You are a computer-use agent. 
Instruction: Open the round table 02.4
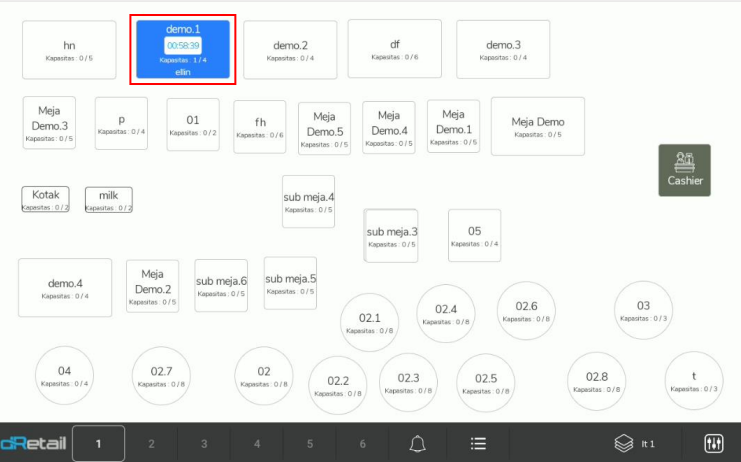(x=446, y=314)
